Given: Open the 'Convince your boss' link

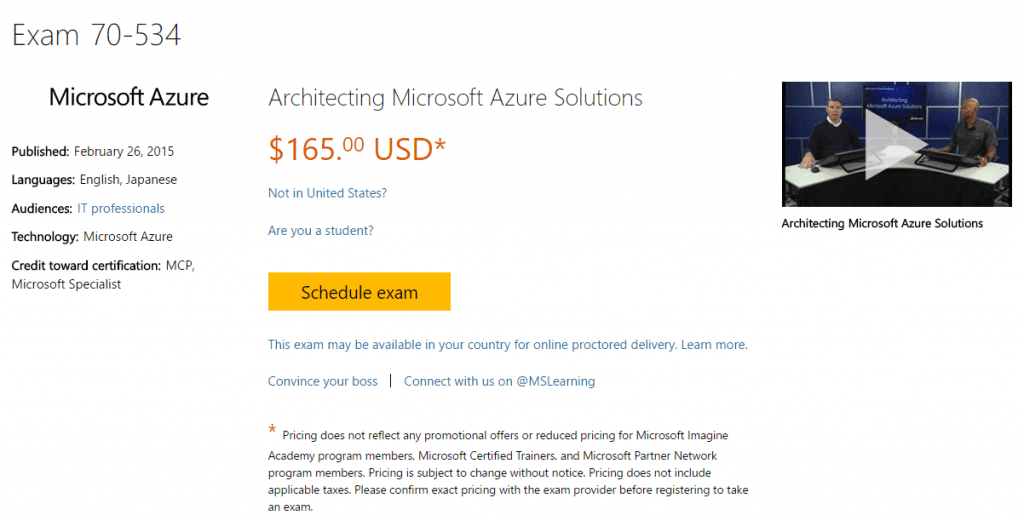Looking at the screenshot, I should [323, 381].
